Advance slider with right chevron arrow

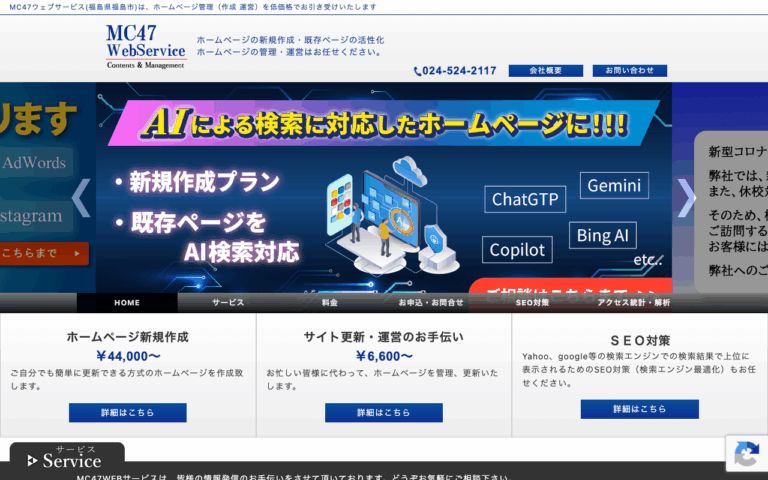coord(687,198)
